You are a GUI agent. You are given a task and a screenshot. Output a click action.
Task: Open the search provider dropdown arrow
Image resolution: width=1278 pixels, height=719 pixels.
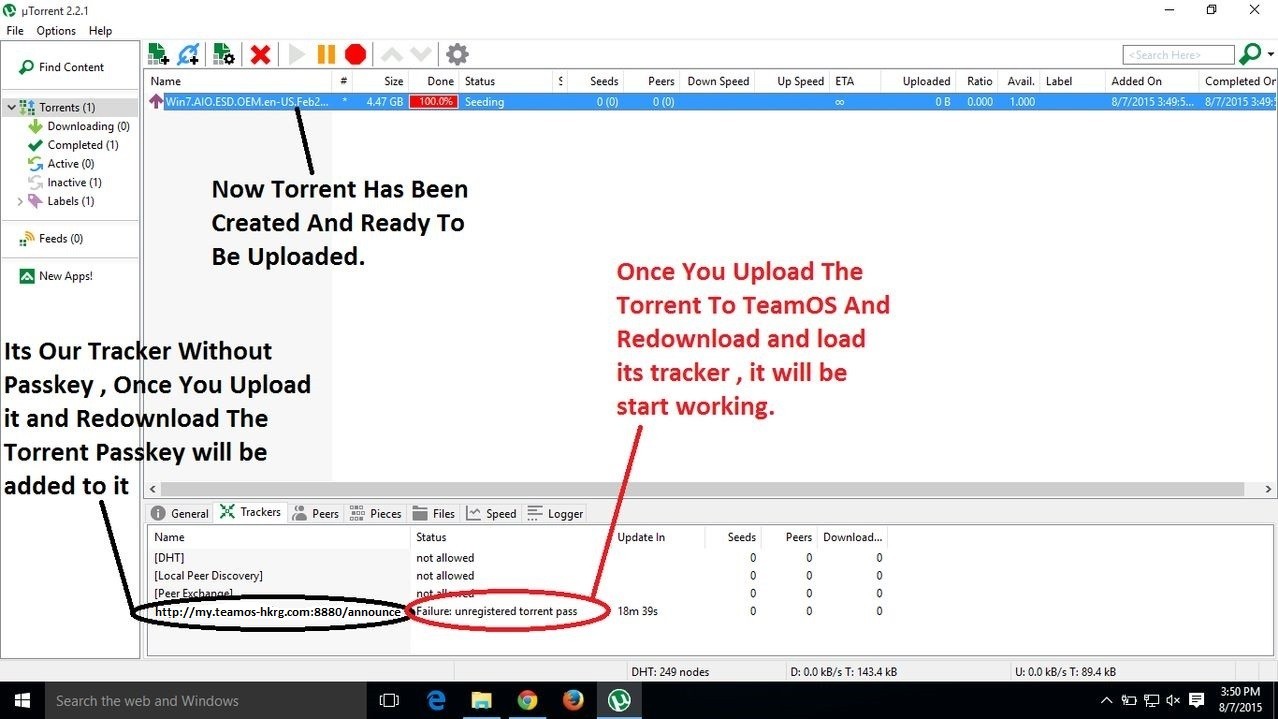[x=1271, y=54]
